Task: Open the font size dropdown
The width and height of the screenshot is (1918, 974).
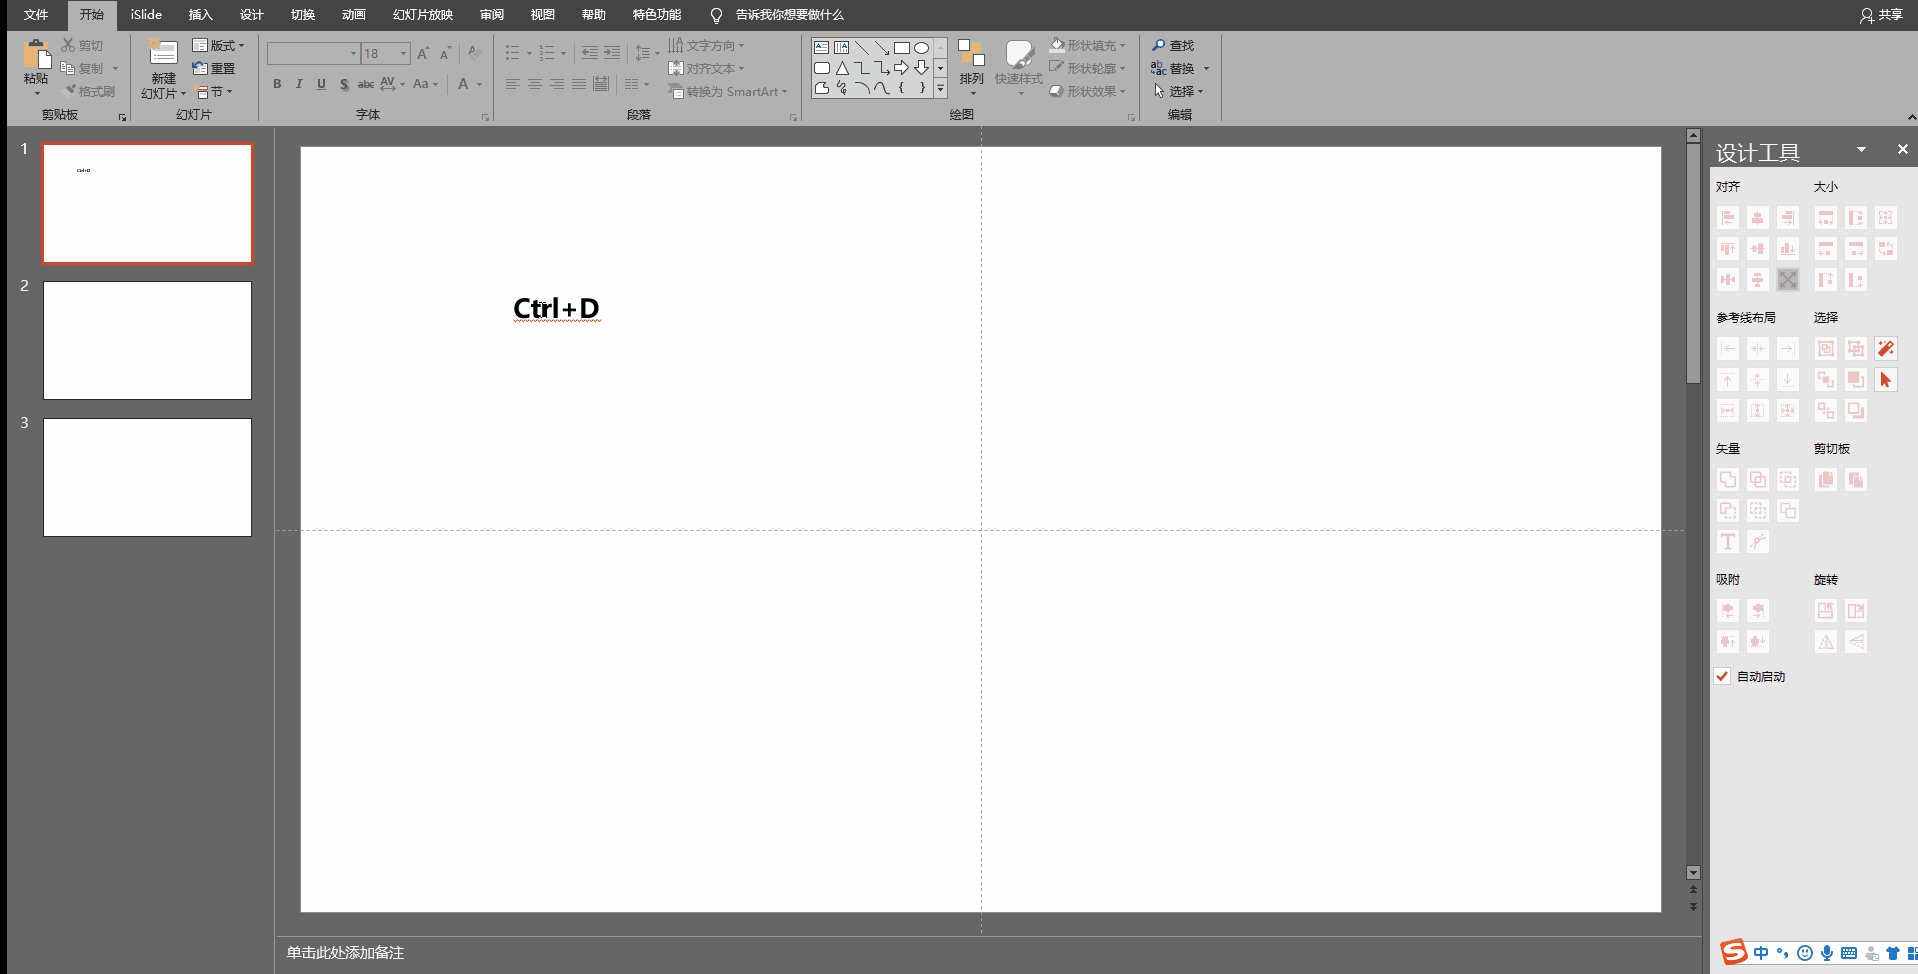Action: click(x=404, y=53)
